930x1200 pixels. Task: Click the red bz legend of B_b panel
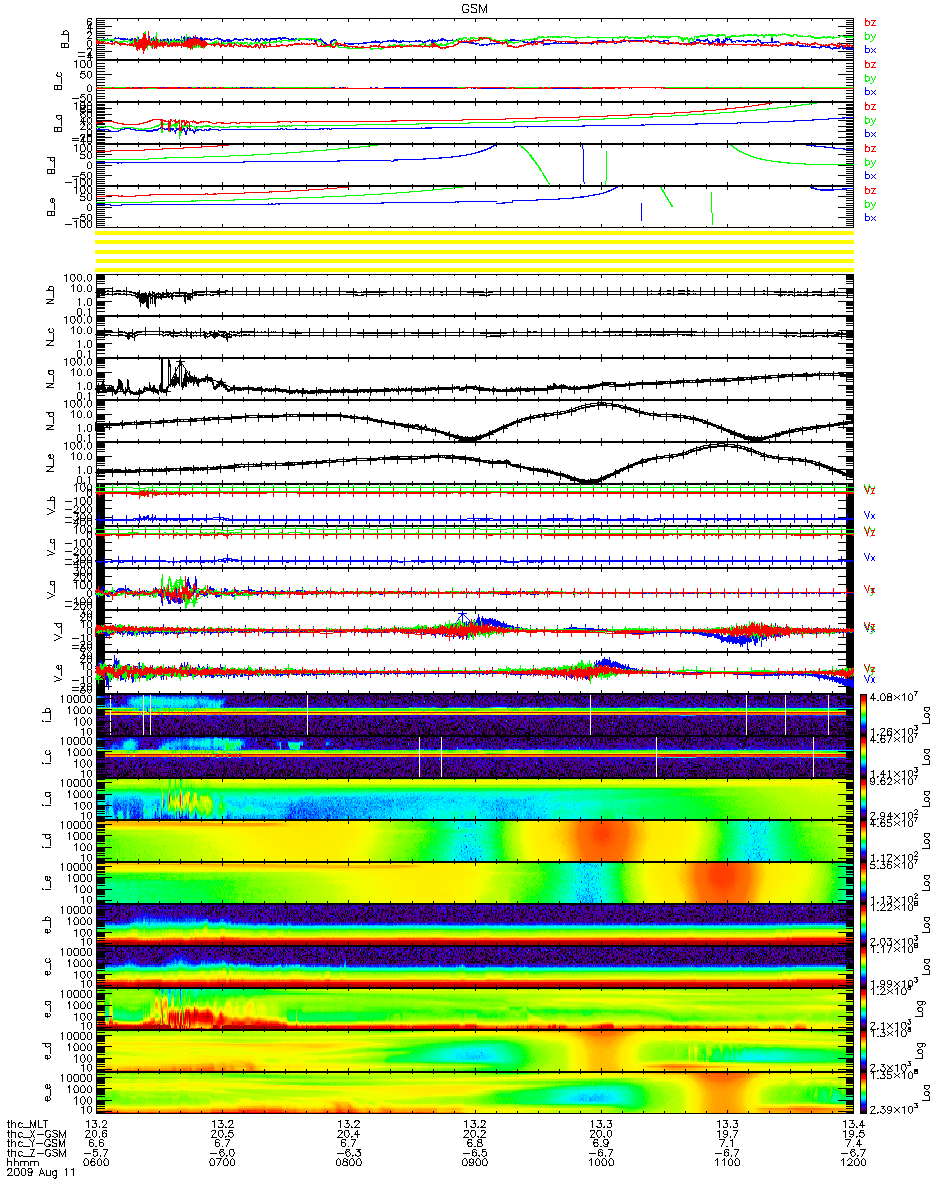tap(870, 22)
